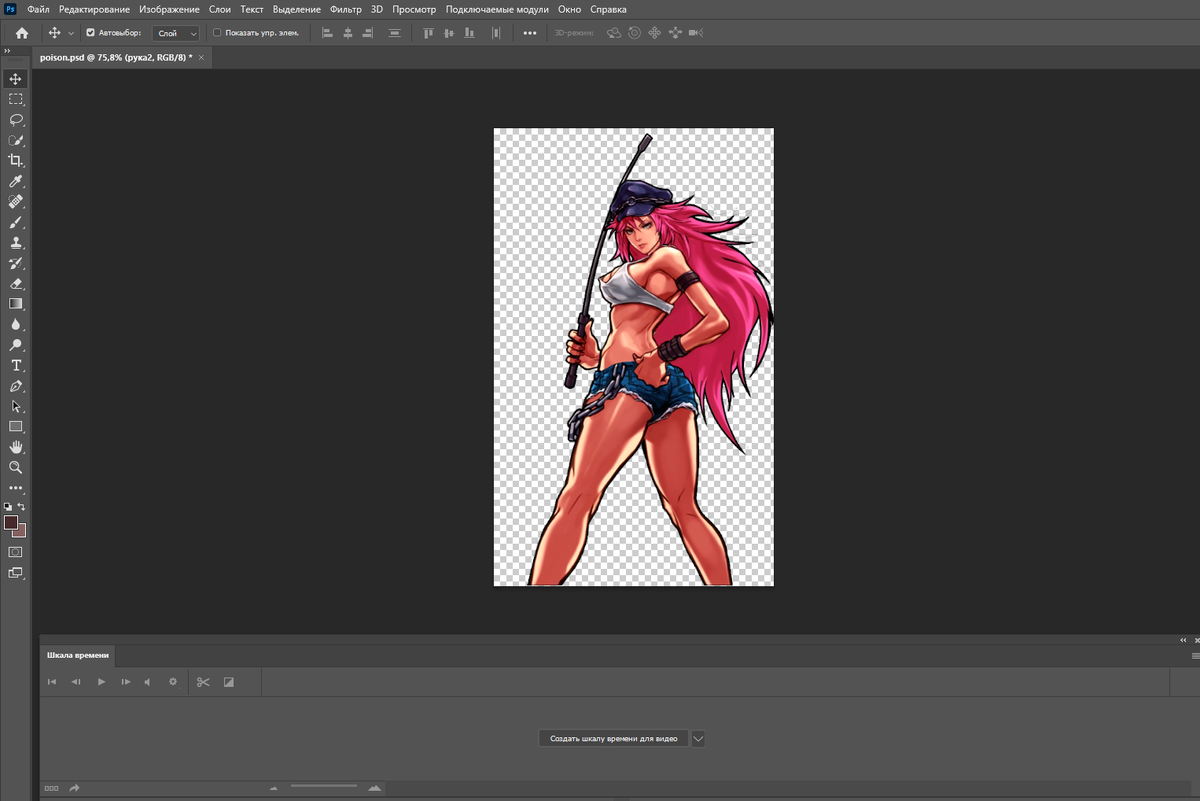Switch to the poison.psd document tab
The image size is (1200, 801).
[116, 57]
